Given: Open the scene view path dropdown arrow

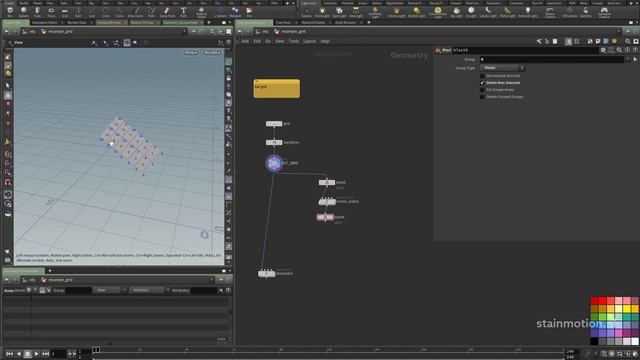Looking at the screenshot, I should pyautogui.click(x=184, y=31).
